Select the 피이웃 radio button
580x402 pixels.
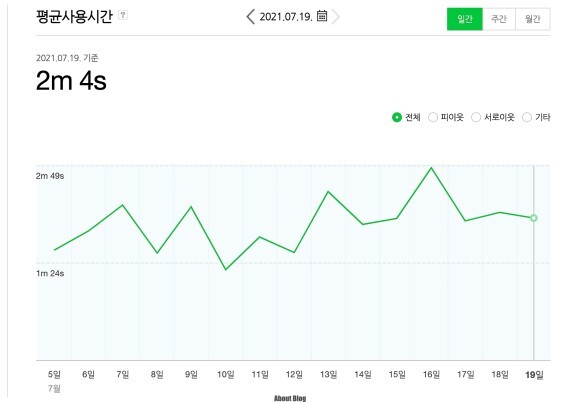432,117
